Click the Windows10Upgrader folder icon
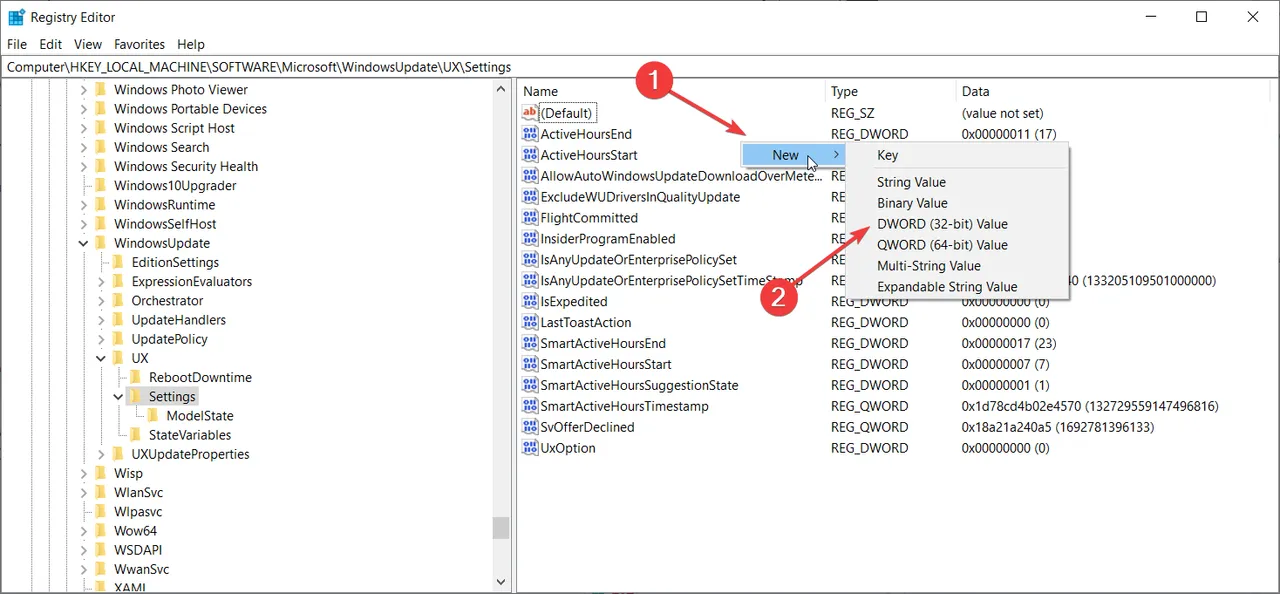The image size is (1280, 594). 100,185
